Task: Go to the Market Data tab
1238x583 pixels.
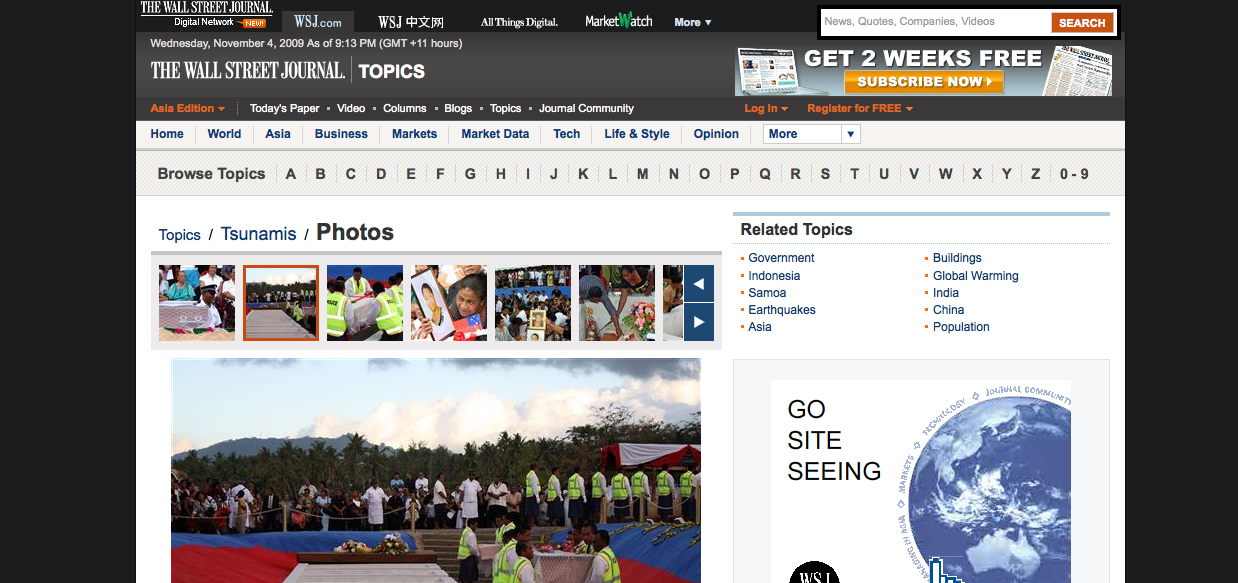Action: pos(495,134)
